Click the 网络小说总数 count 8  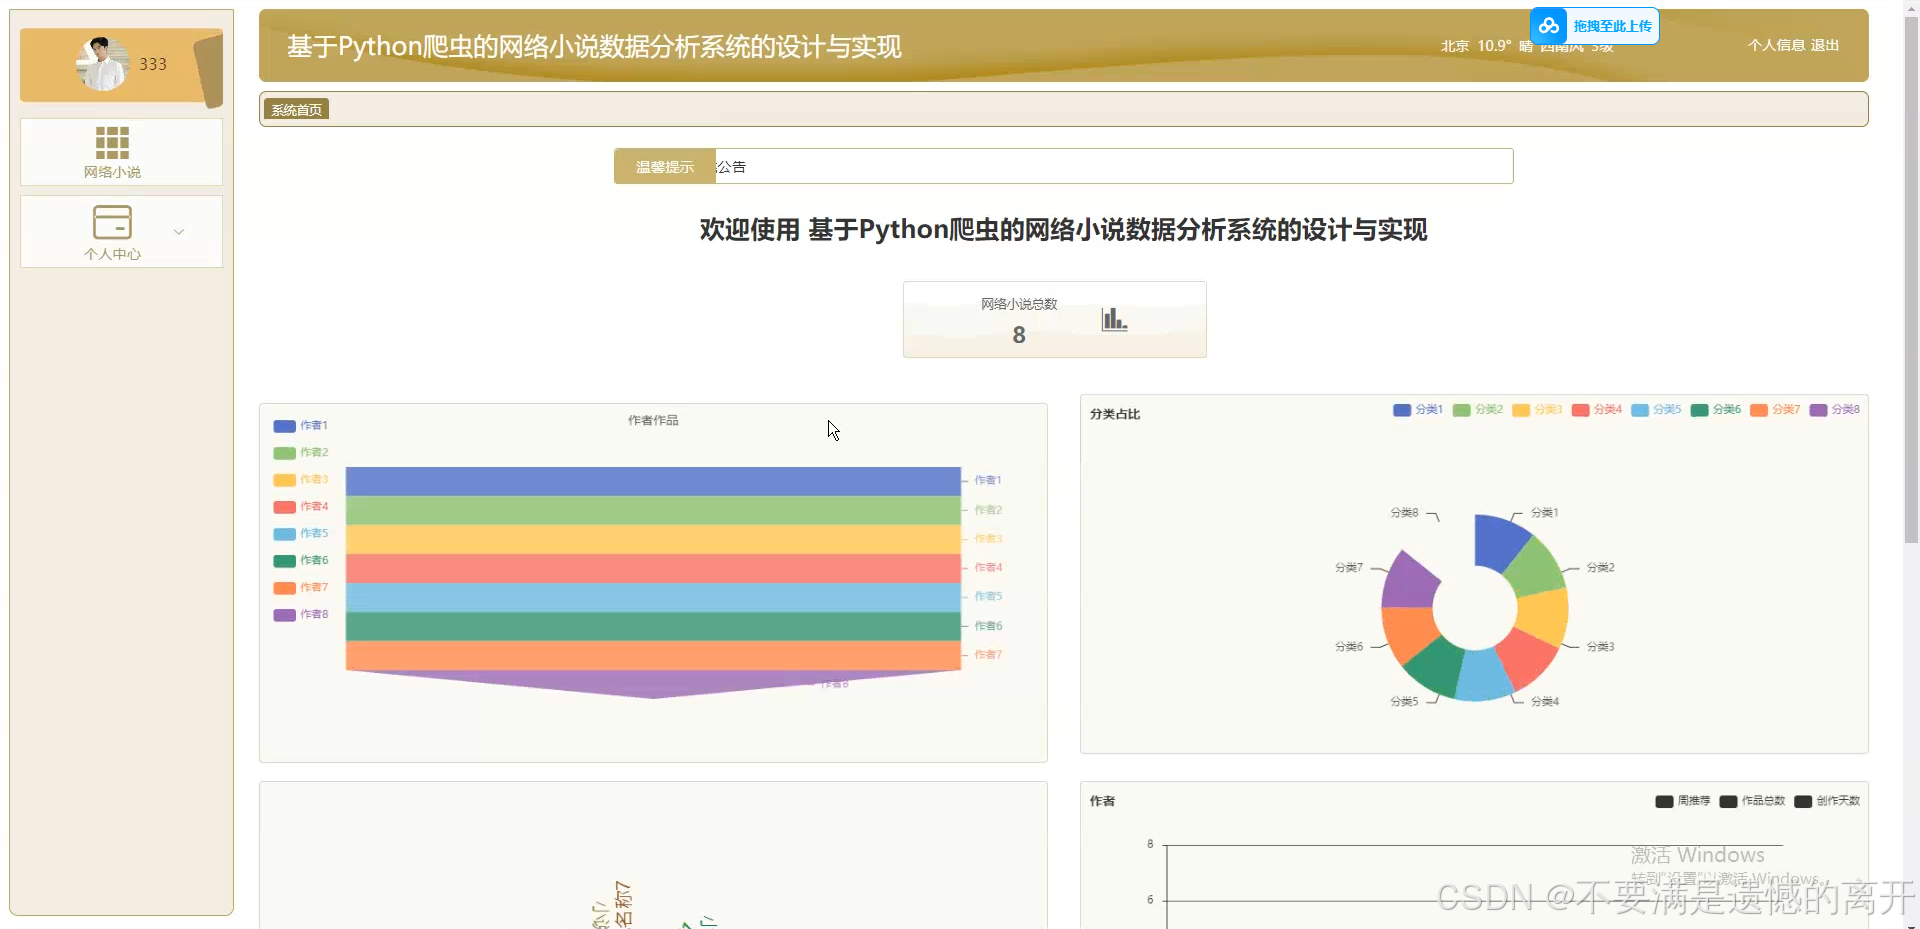click(x=1019, y=335)
